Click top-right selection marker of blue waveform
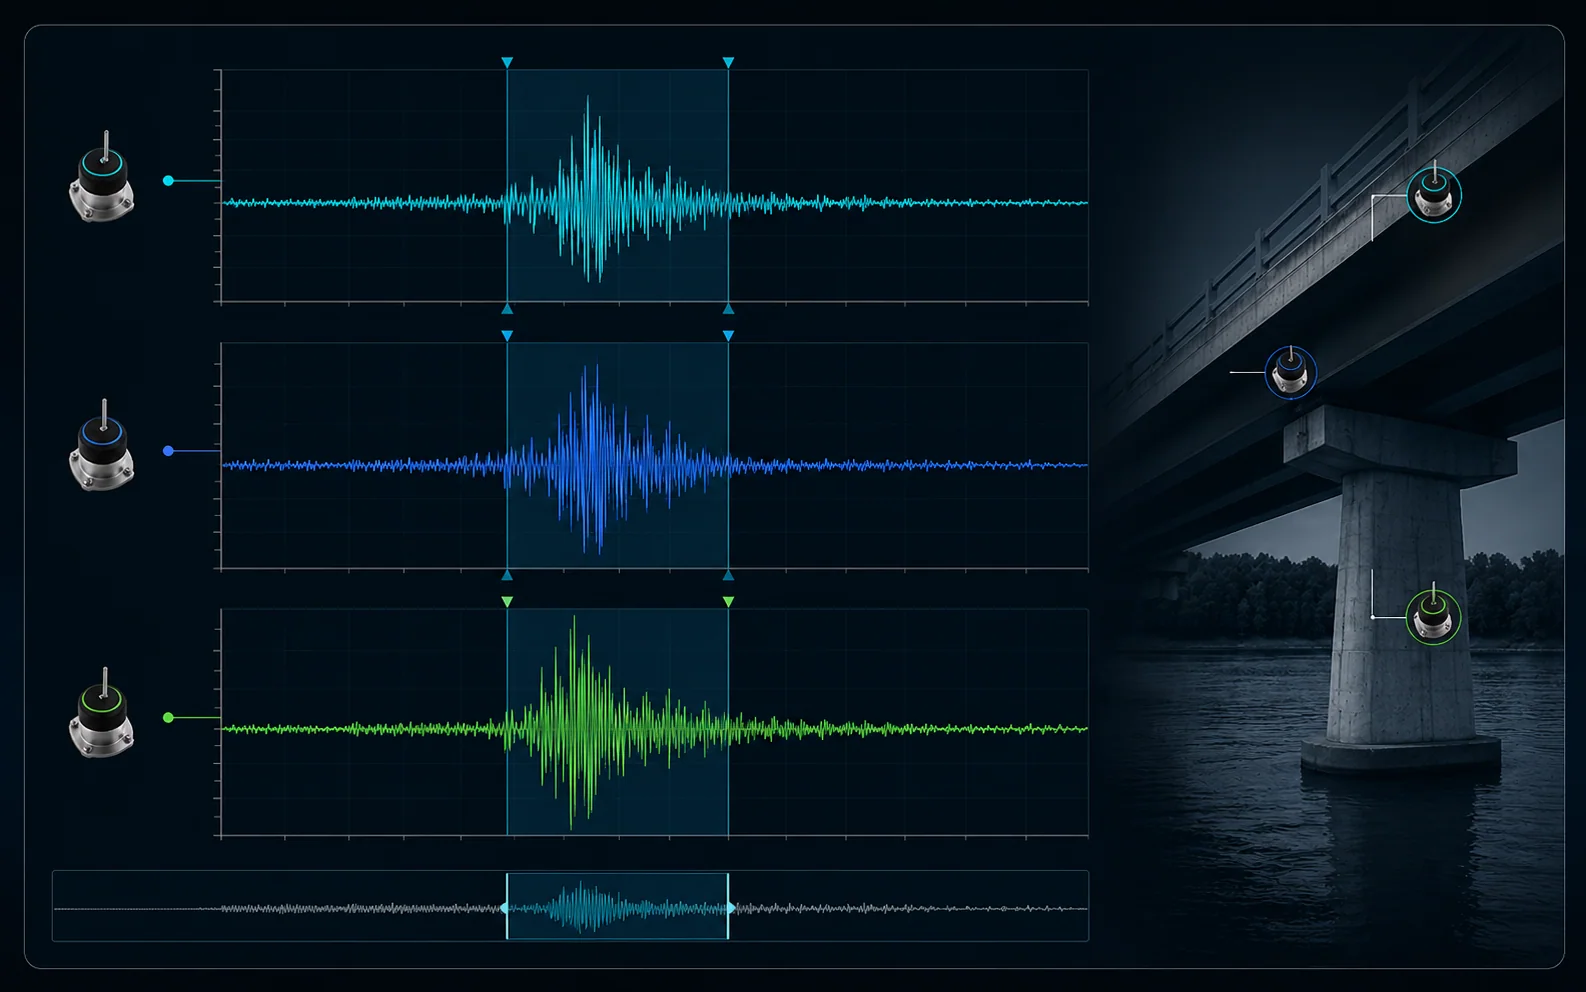Image resolution: width=1586 pixels, height=992 pixels. [x=728, y=336]
